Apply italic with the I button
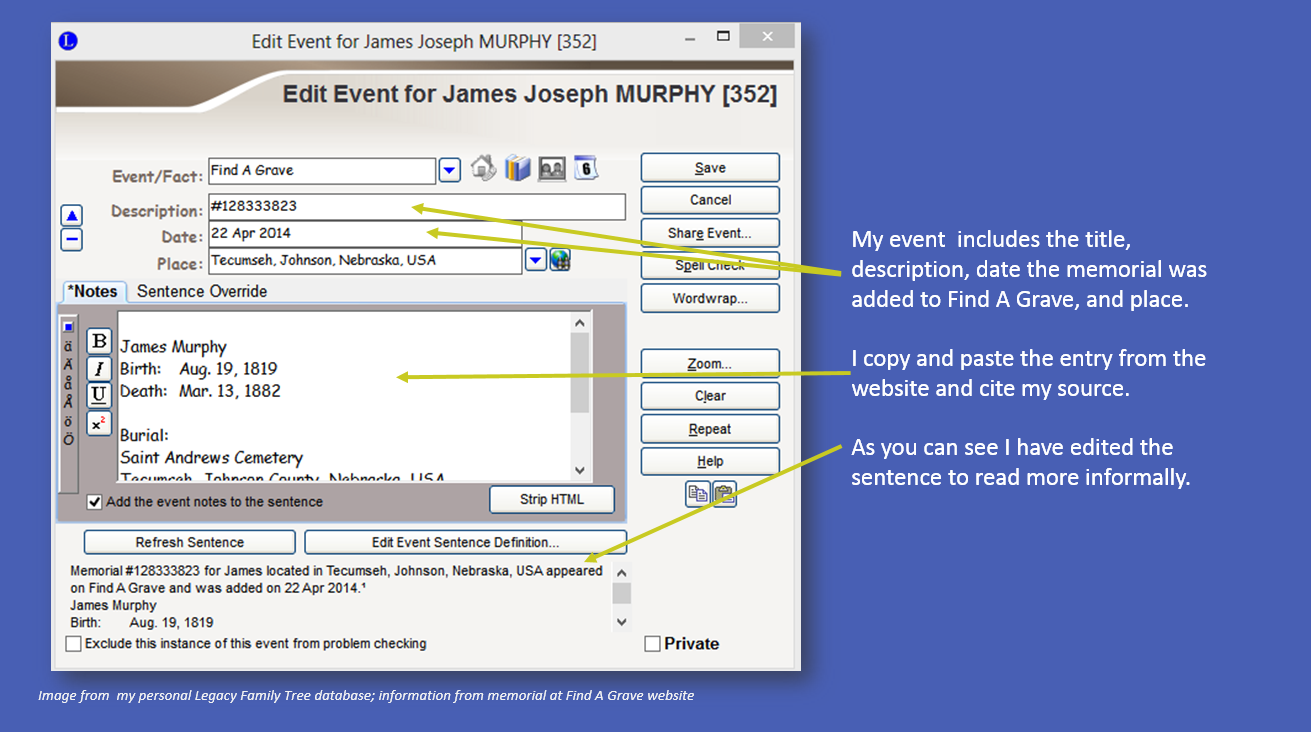 click(99, 368)
